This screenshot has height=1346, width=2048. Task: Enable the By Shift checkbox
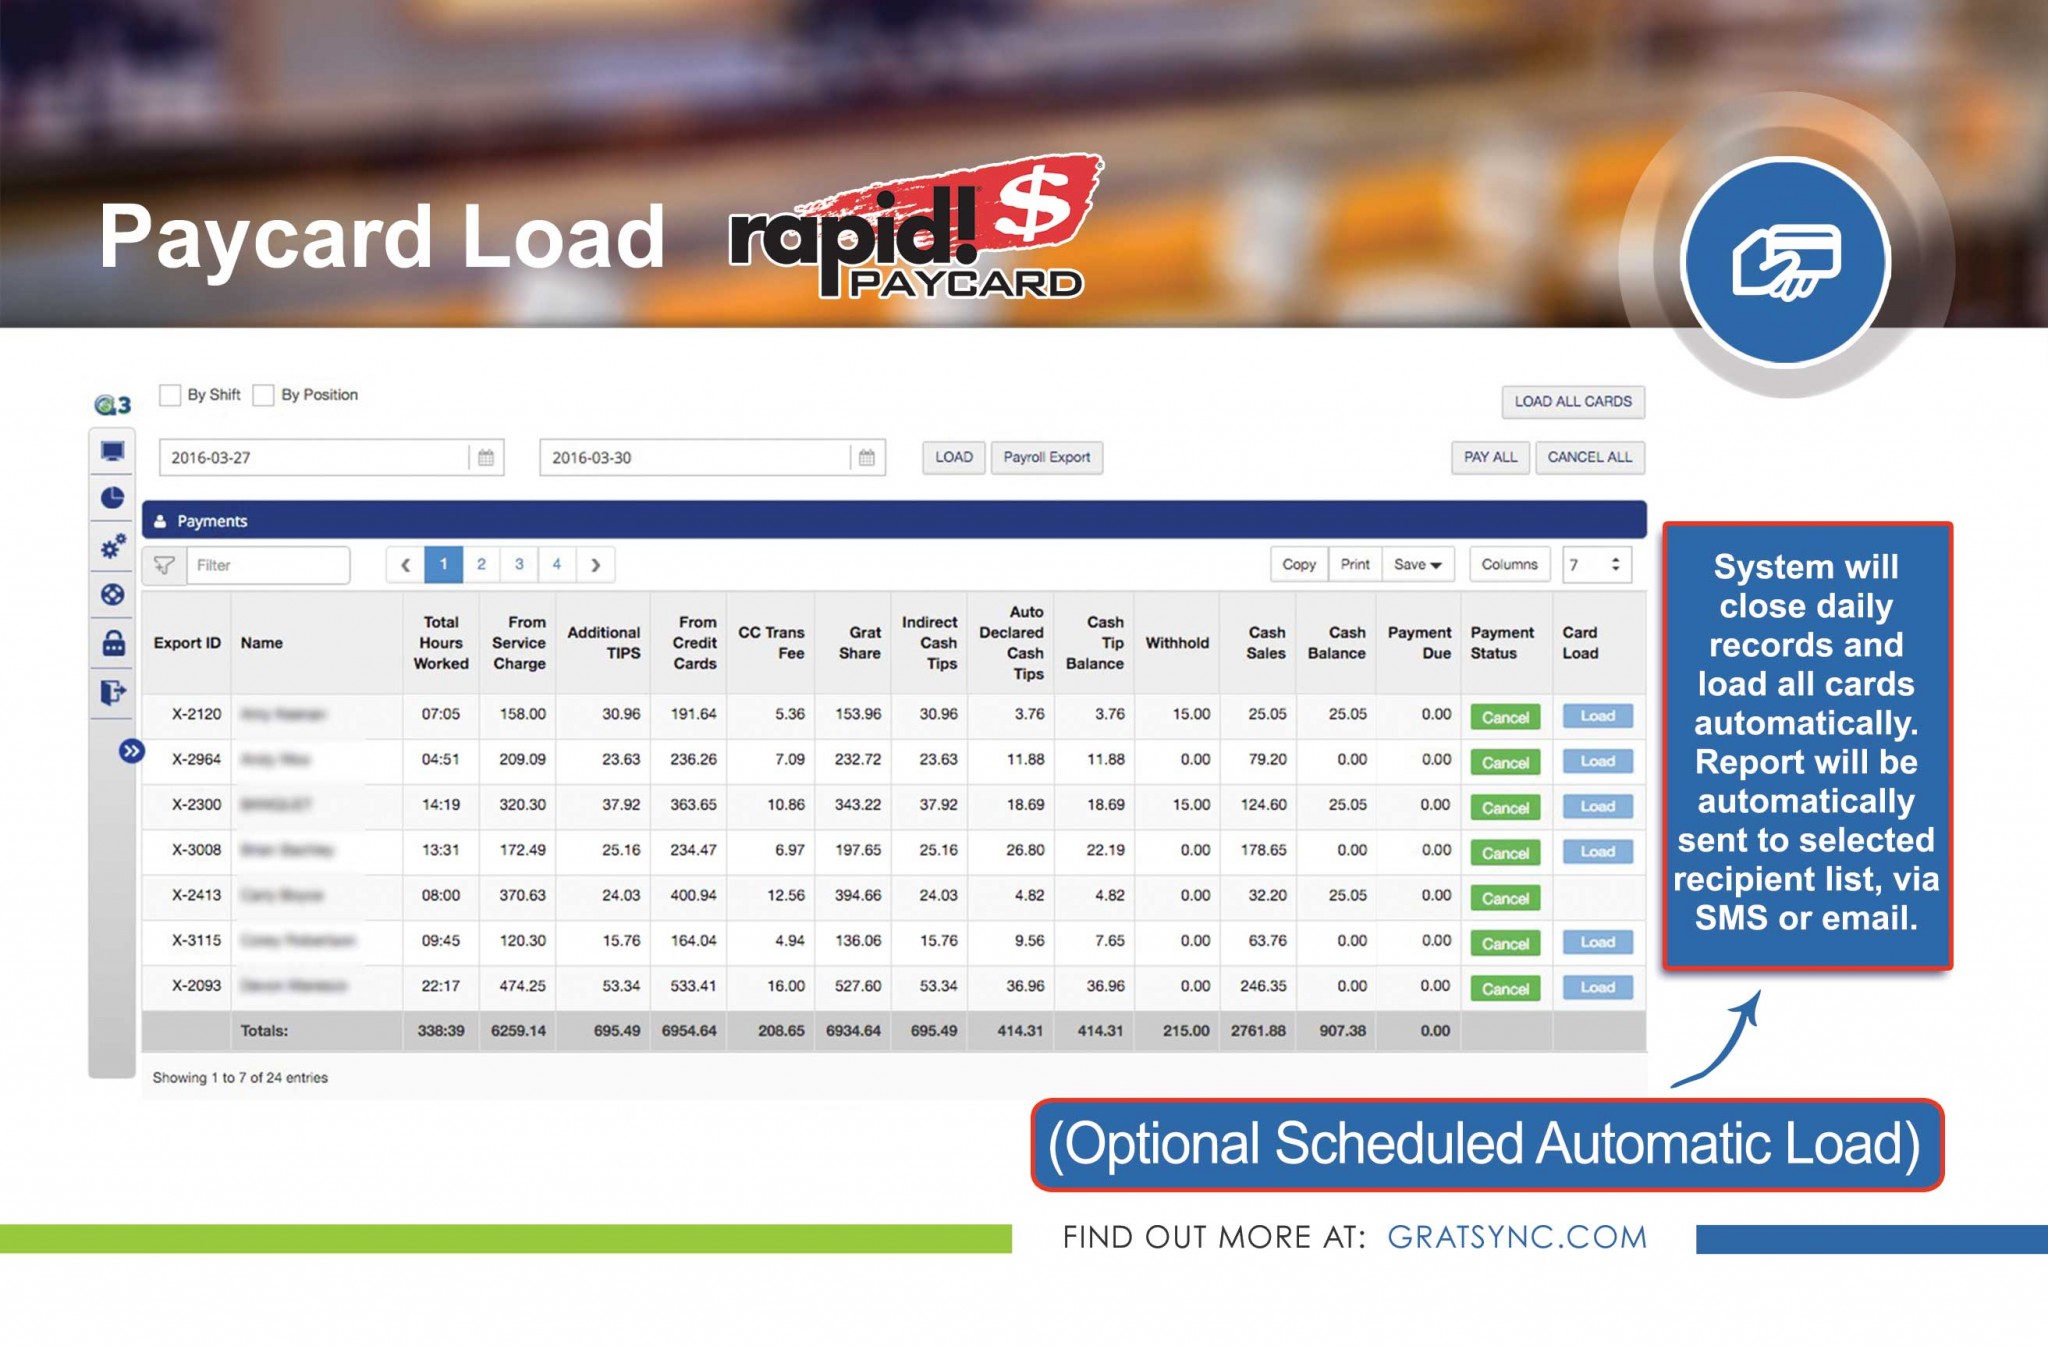click(170, 395)
